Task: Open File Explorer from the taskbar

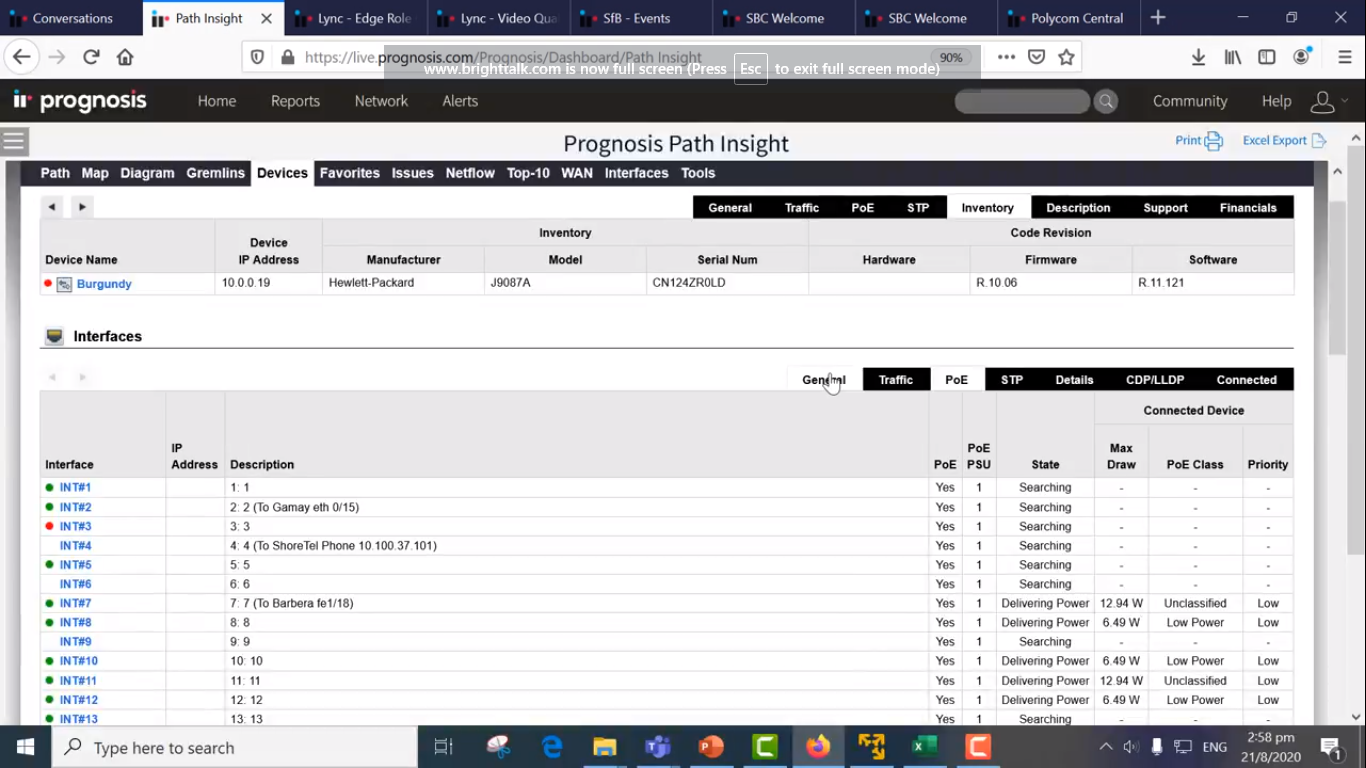Action: pyautogui.click(x=604, y=747)
